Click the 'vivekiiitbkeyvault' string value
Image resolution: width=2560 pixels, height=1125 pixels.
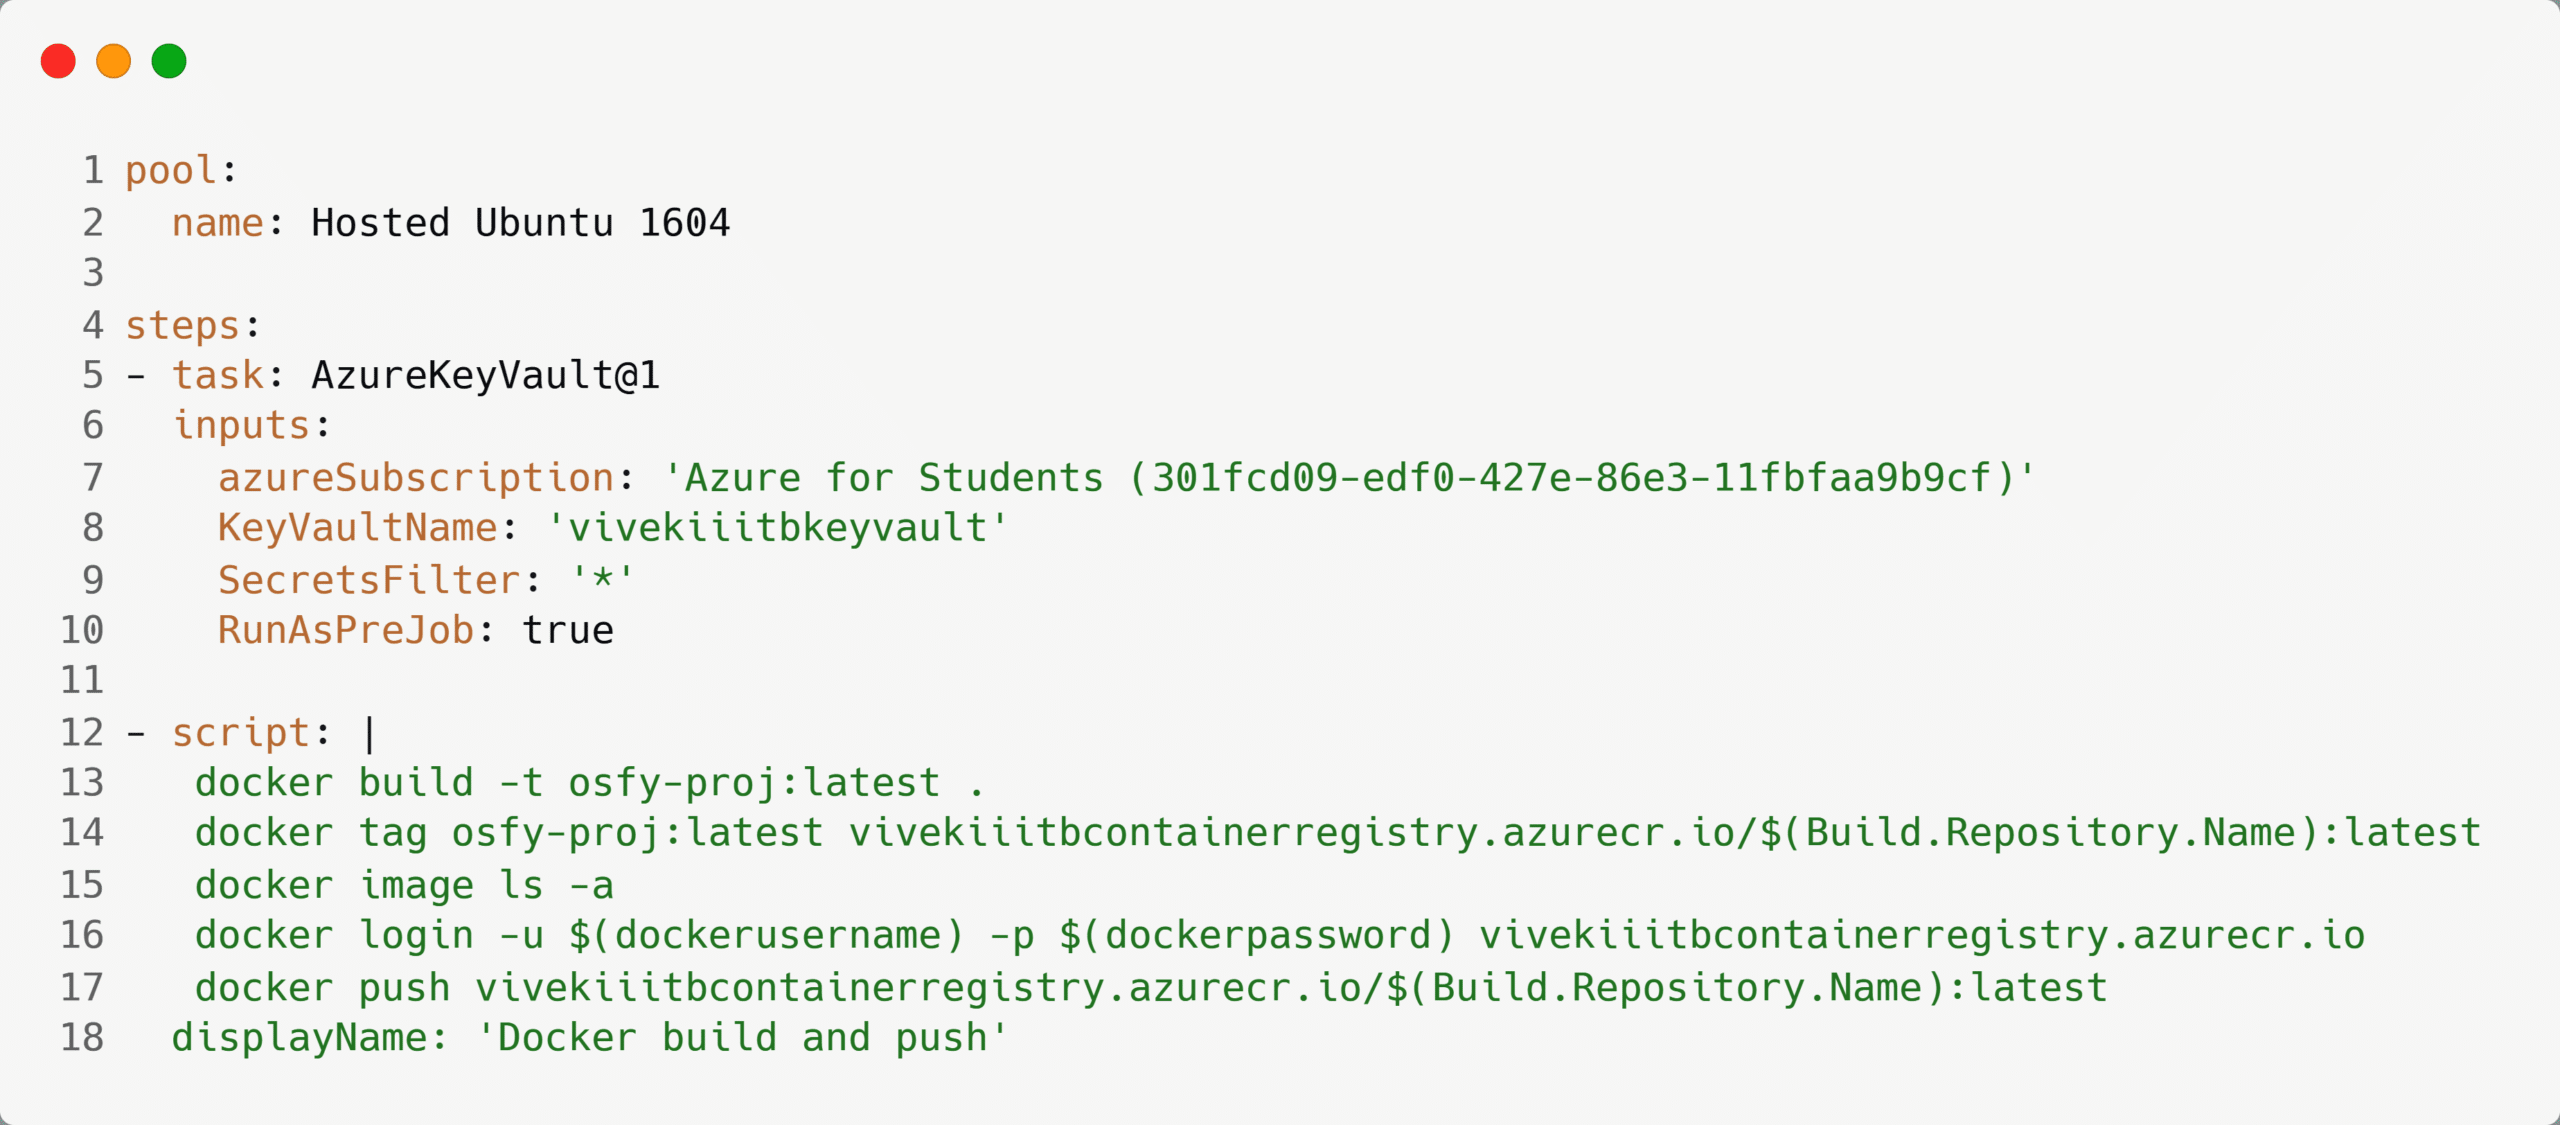point(777,527)
